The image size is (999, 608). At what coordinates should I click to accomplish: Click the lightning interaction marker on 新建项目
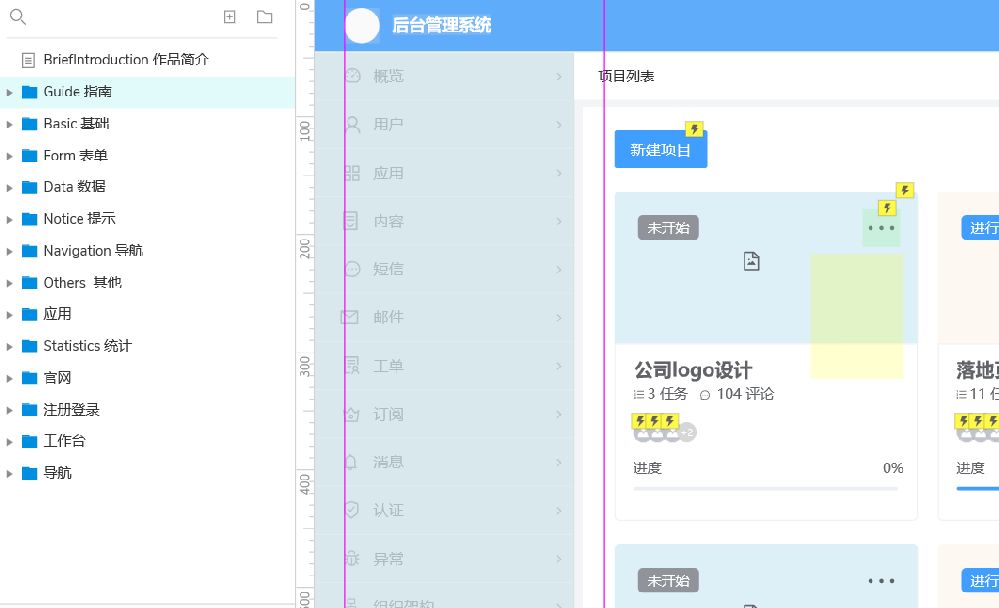point(694,129)
